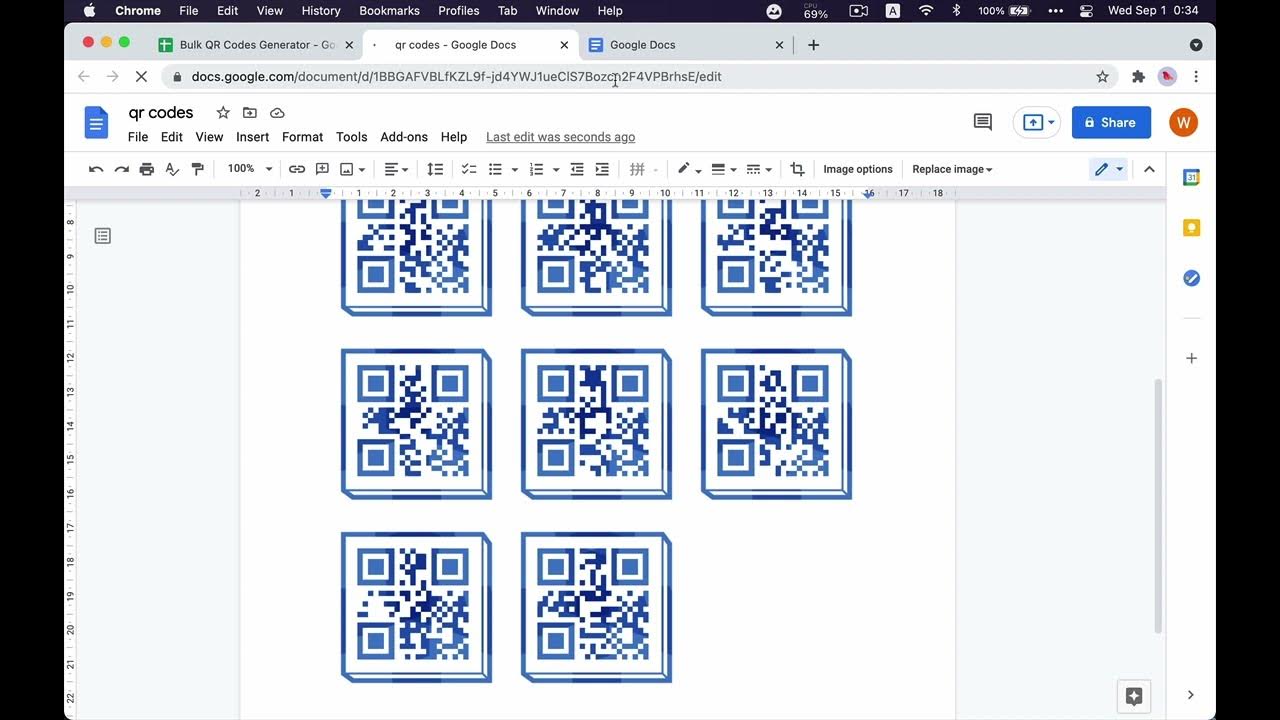Click the browser address bar URL
This screenshot has width=1280, height=720.
pyautogui.click(x=457, y=77)
